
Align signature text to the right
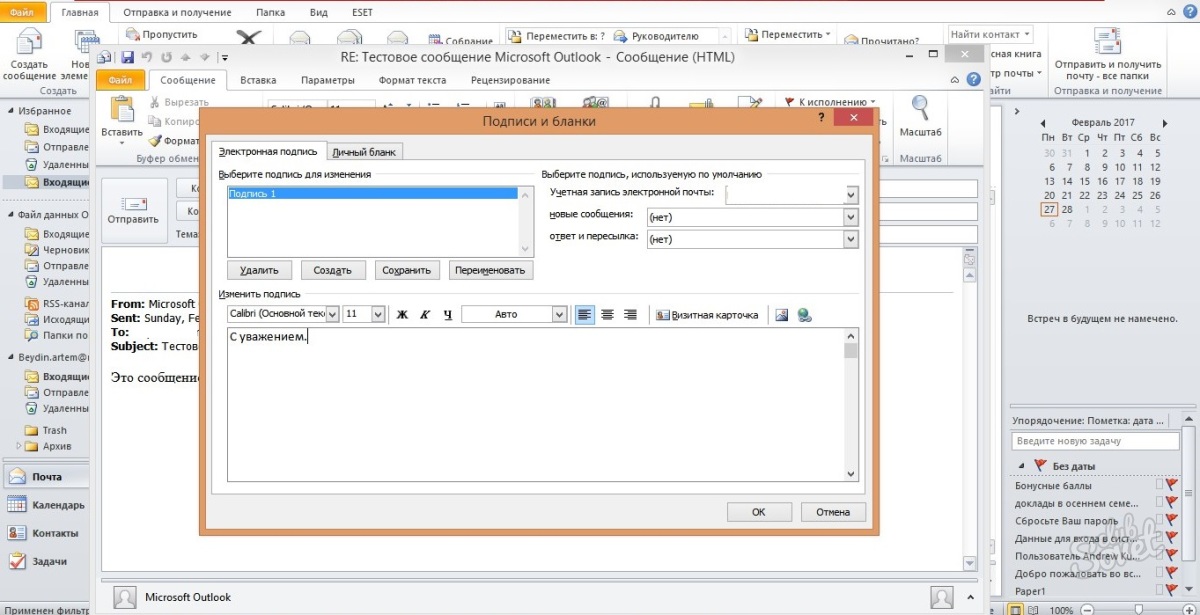(x=630, y=314)
